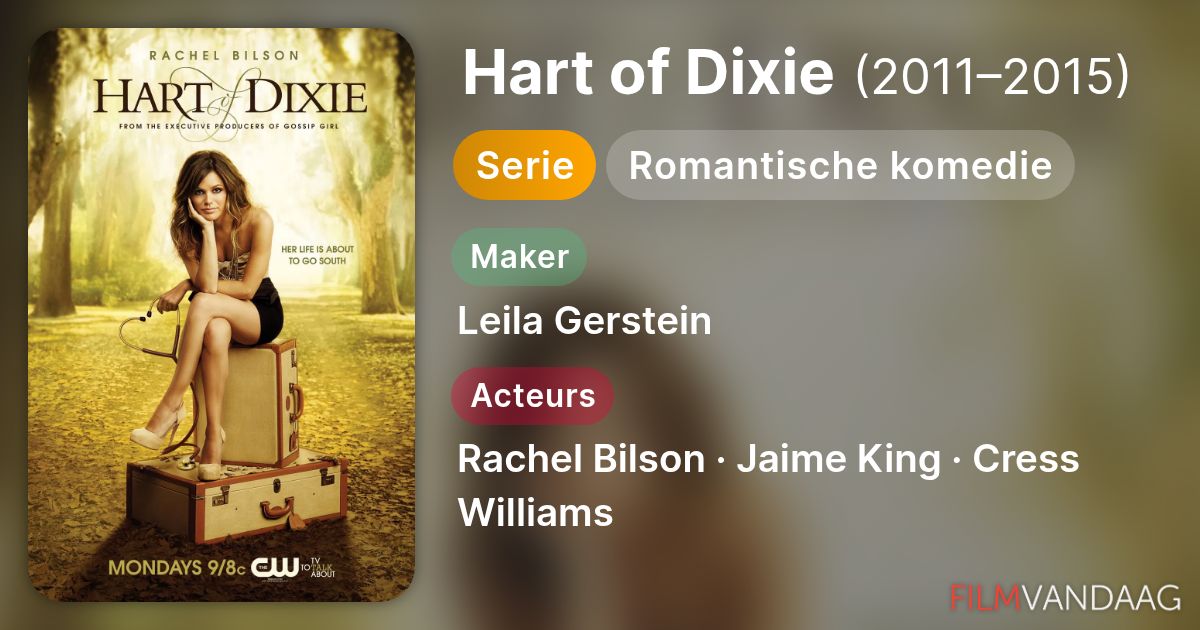Click the FILMVANDAAG logo
The height and width of the screenshot is (630, 1200).
point(1064,597)
